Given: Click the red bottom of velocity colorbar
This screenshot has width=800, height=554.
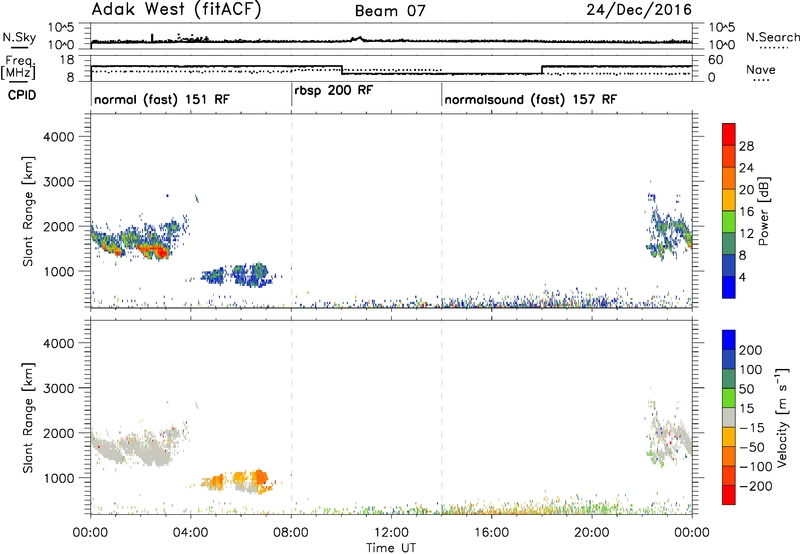Looking at the screenshot, I should pos(729,495).
